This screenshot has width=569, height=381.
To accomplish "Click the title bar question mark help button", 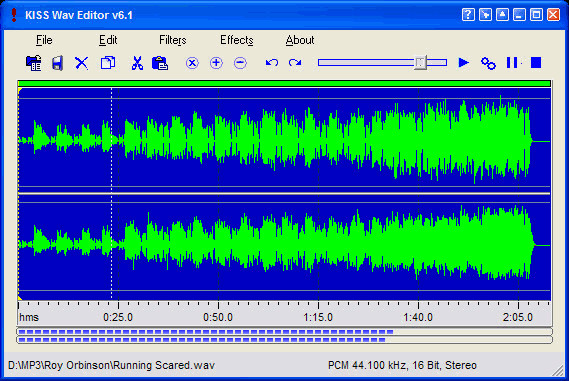I will (468, 15).
